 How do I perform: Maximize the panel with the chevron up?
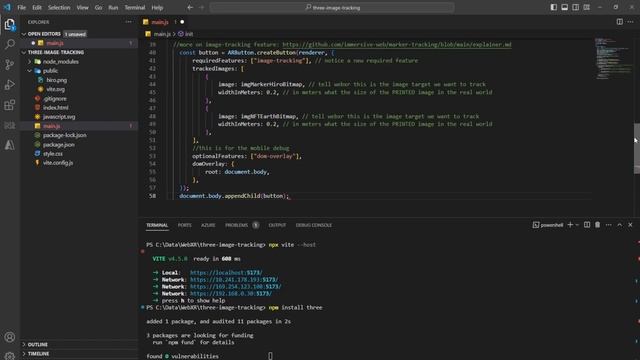click(x=620, y=225)
